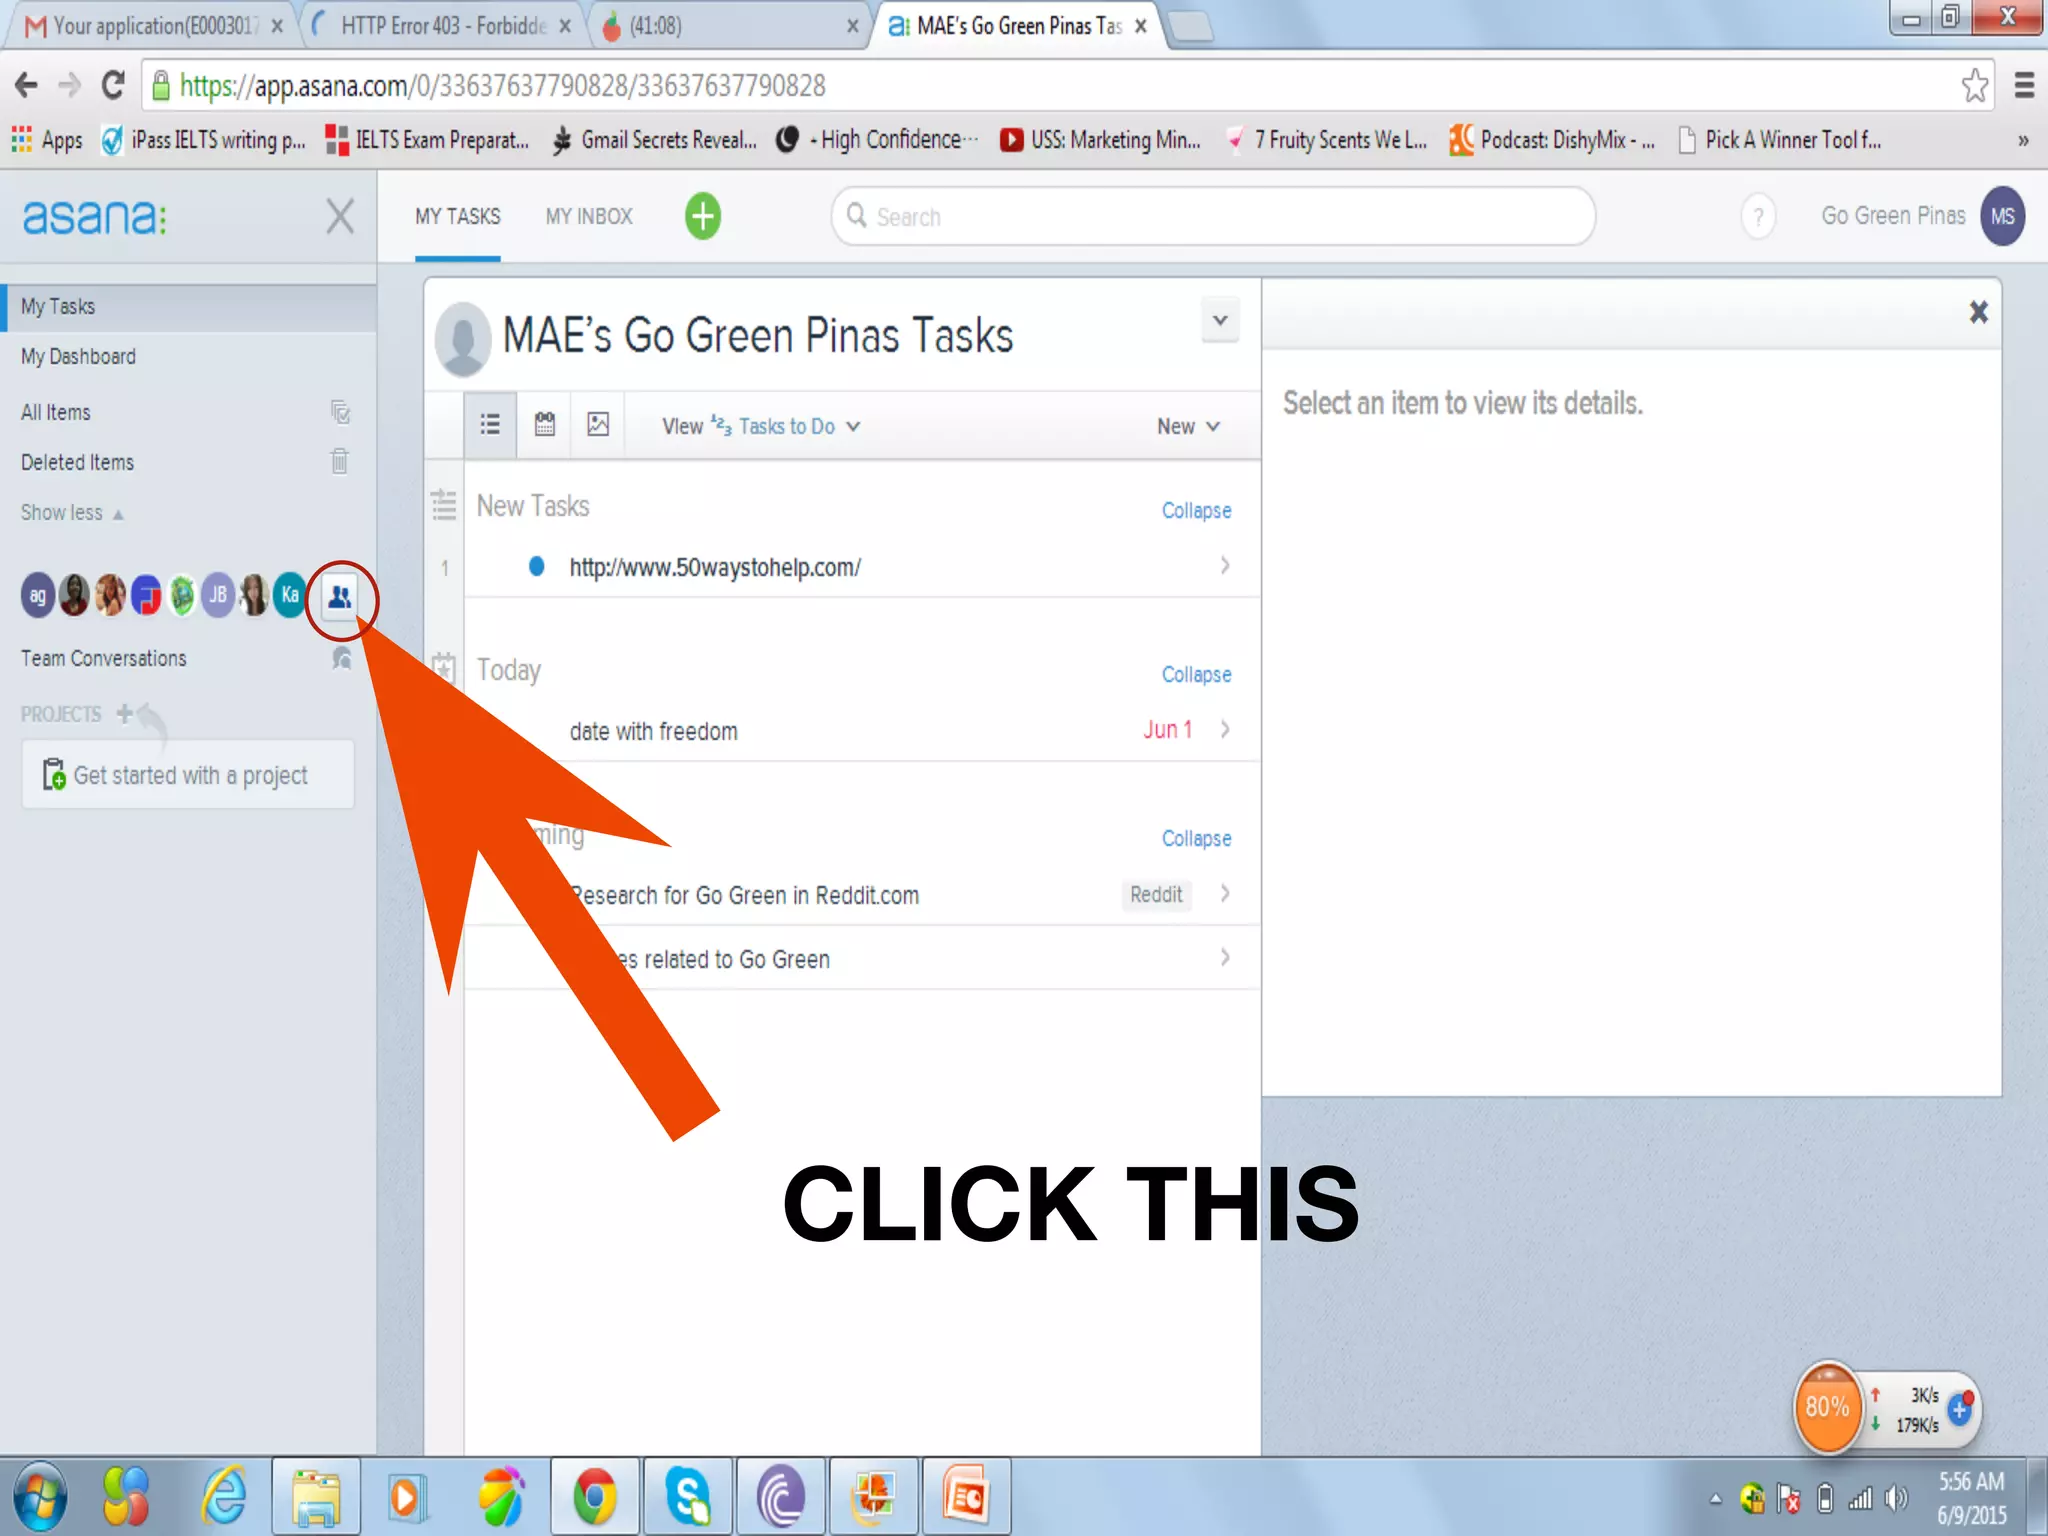The image size is (2048, 1536).
Task: Collapse the Today section
Action: (x=1196, y=674)
